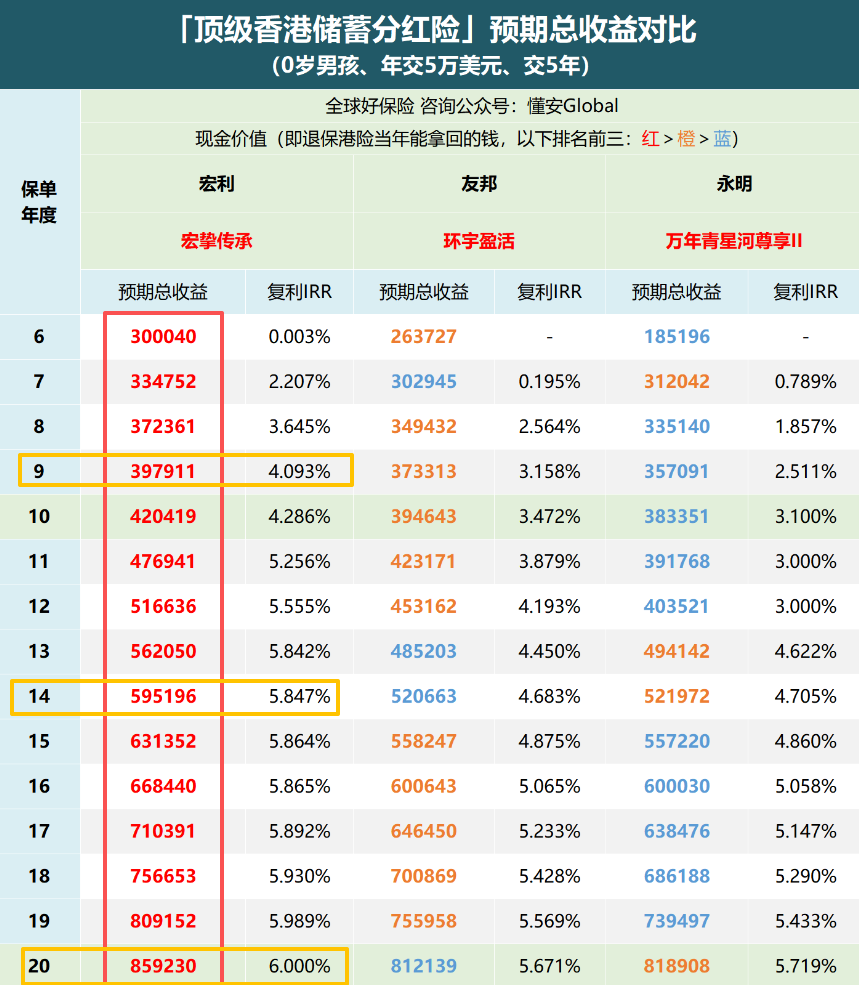Click the value 494142
Screen dimensions: 859x985
677,651
